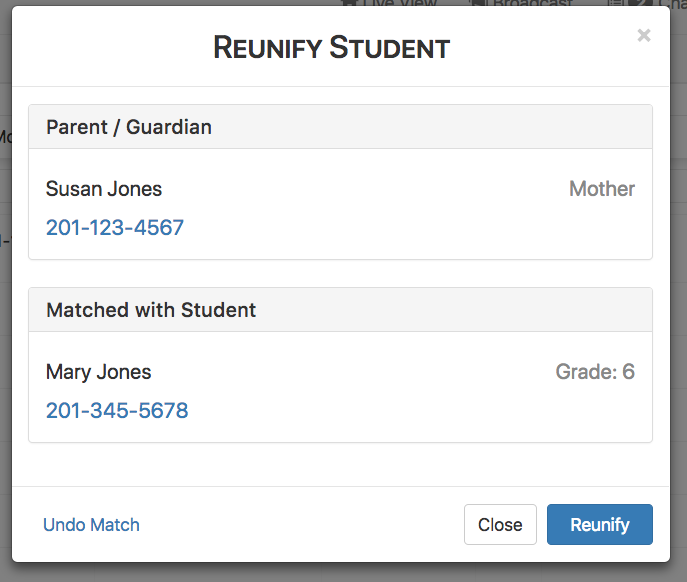This screenshot has height=582, width=687.
Task: Click the Parent / Guardian panel header
Action: pyautogui.click(x=340, y=127)
